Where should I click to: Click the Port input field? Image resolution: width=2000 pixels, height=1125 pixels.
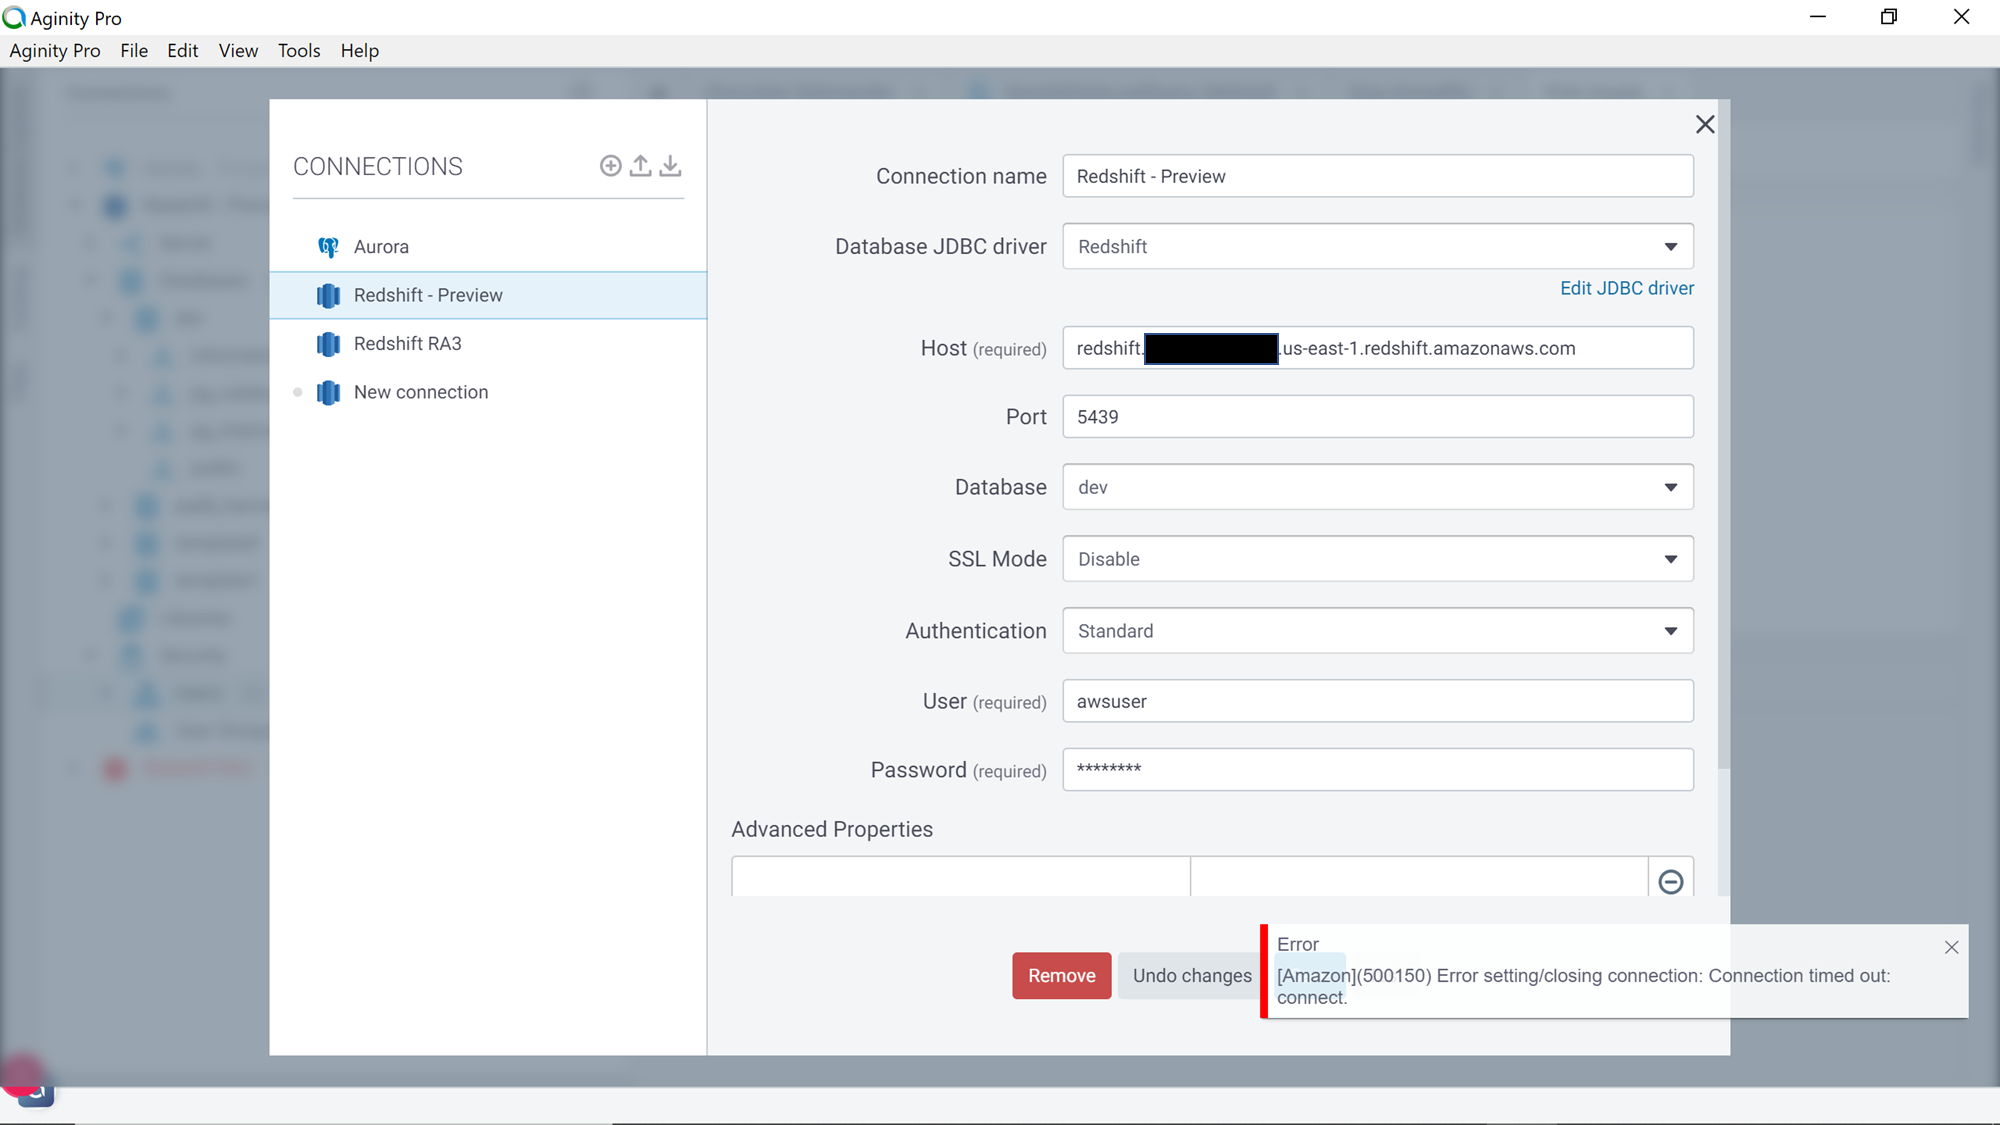coord(1377,417)
